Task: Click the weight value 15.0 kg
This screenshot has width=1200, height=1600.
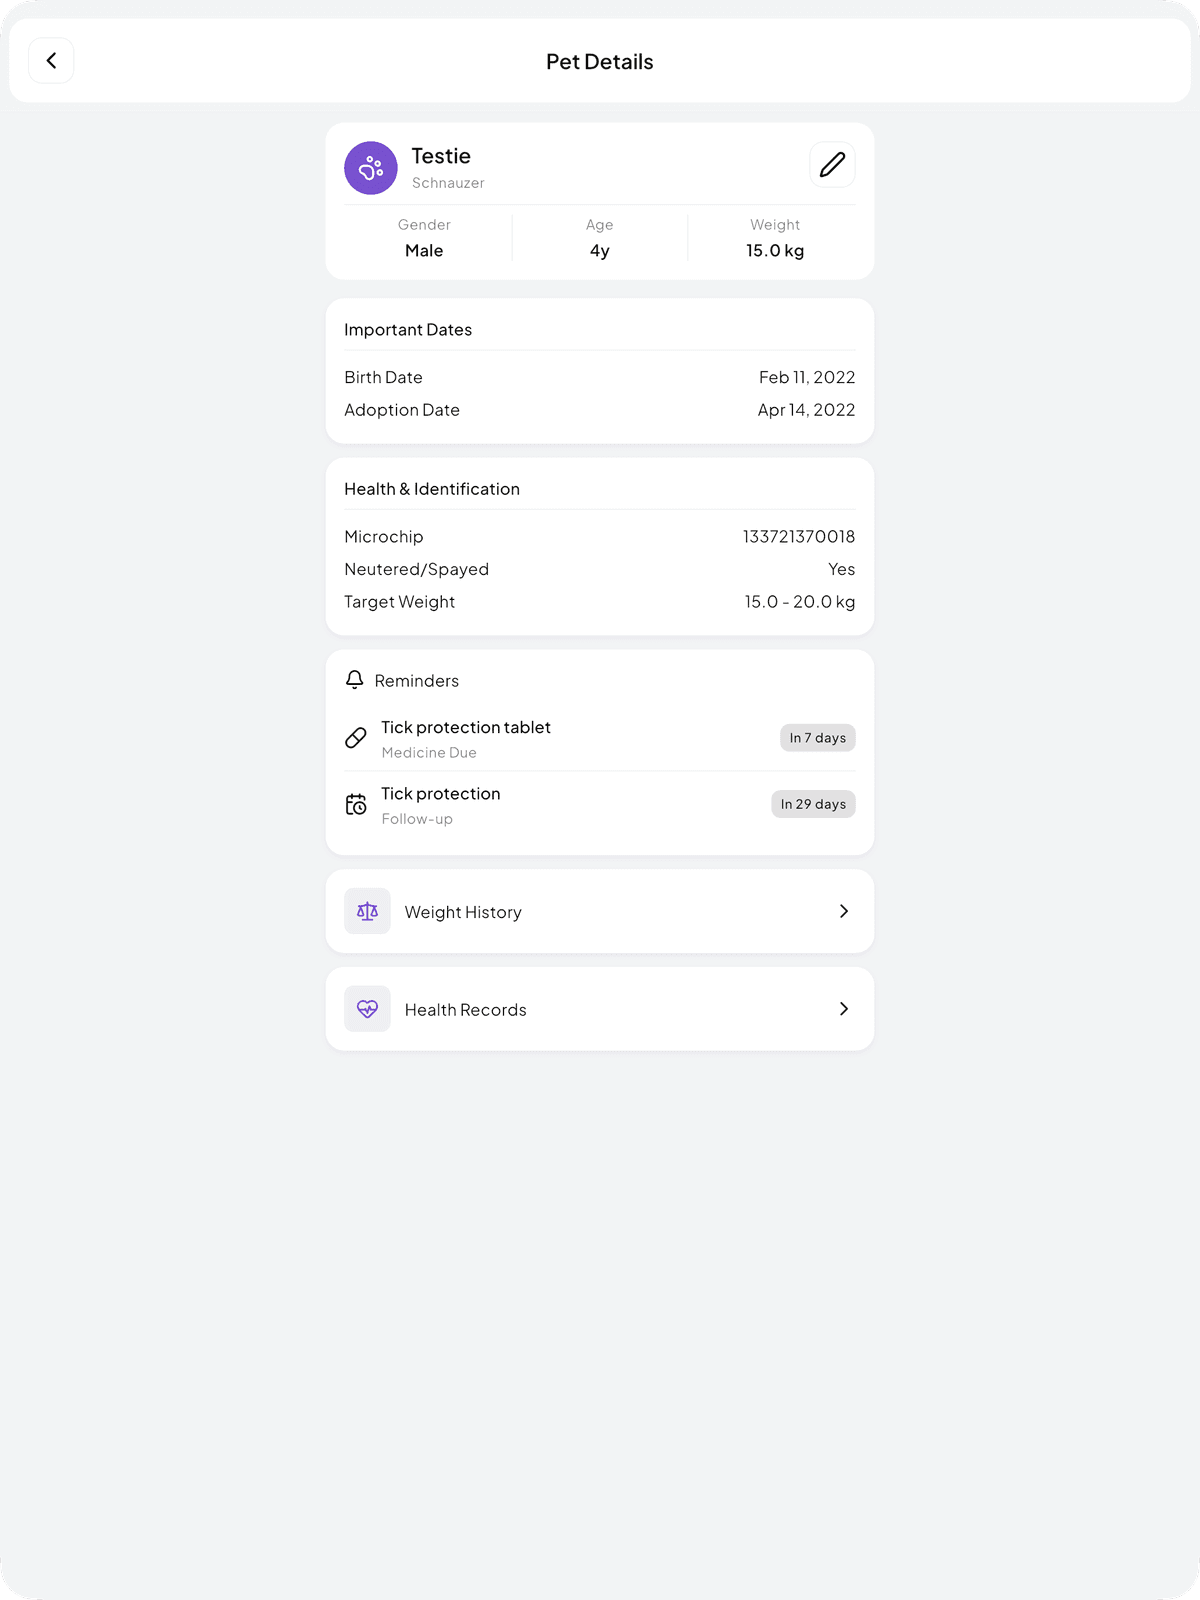Action: 775,250
